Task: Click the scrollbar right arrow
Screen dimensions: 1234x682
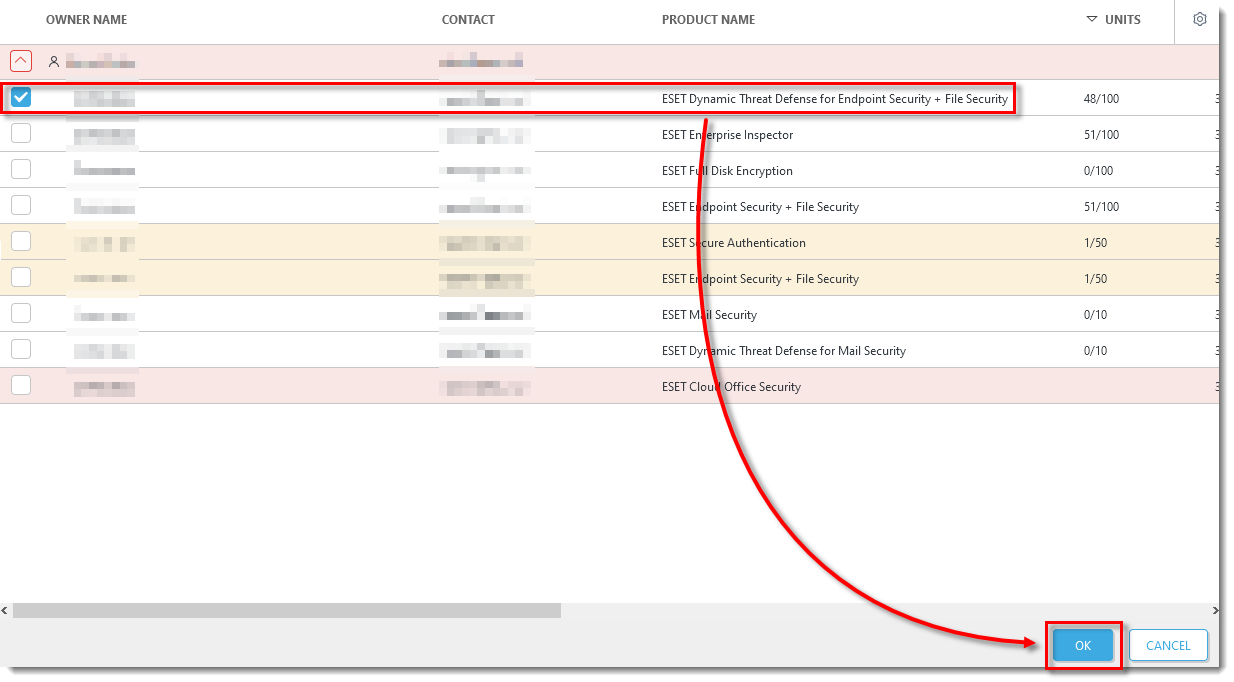Action: click(1215, 610)
